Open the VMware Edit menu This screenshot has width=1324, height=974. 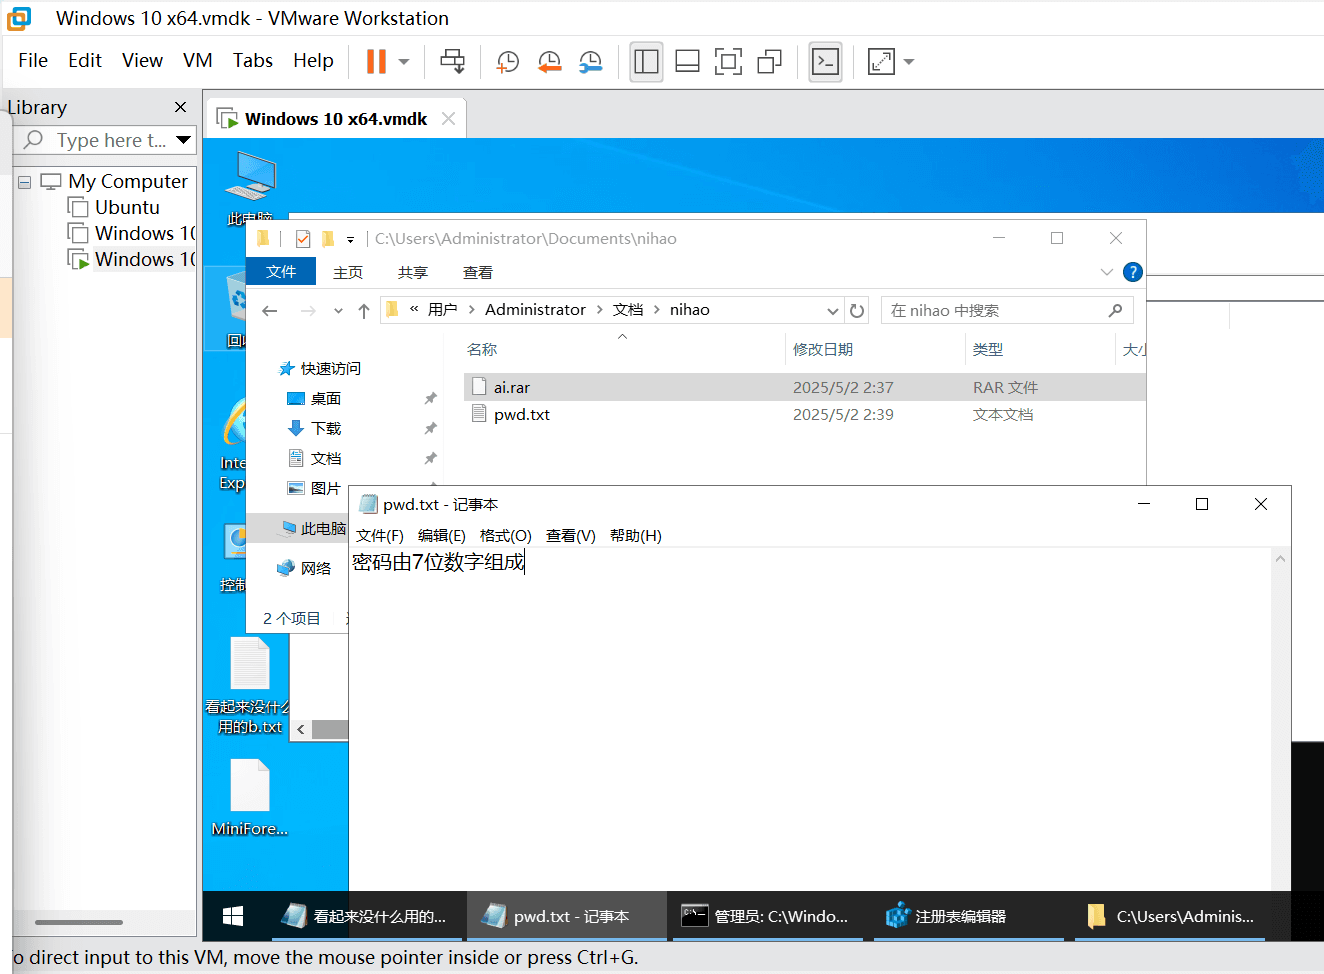(x=85, y=61)
